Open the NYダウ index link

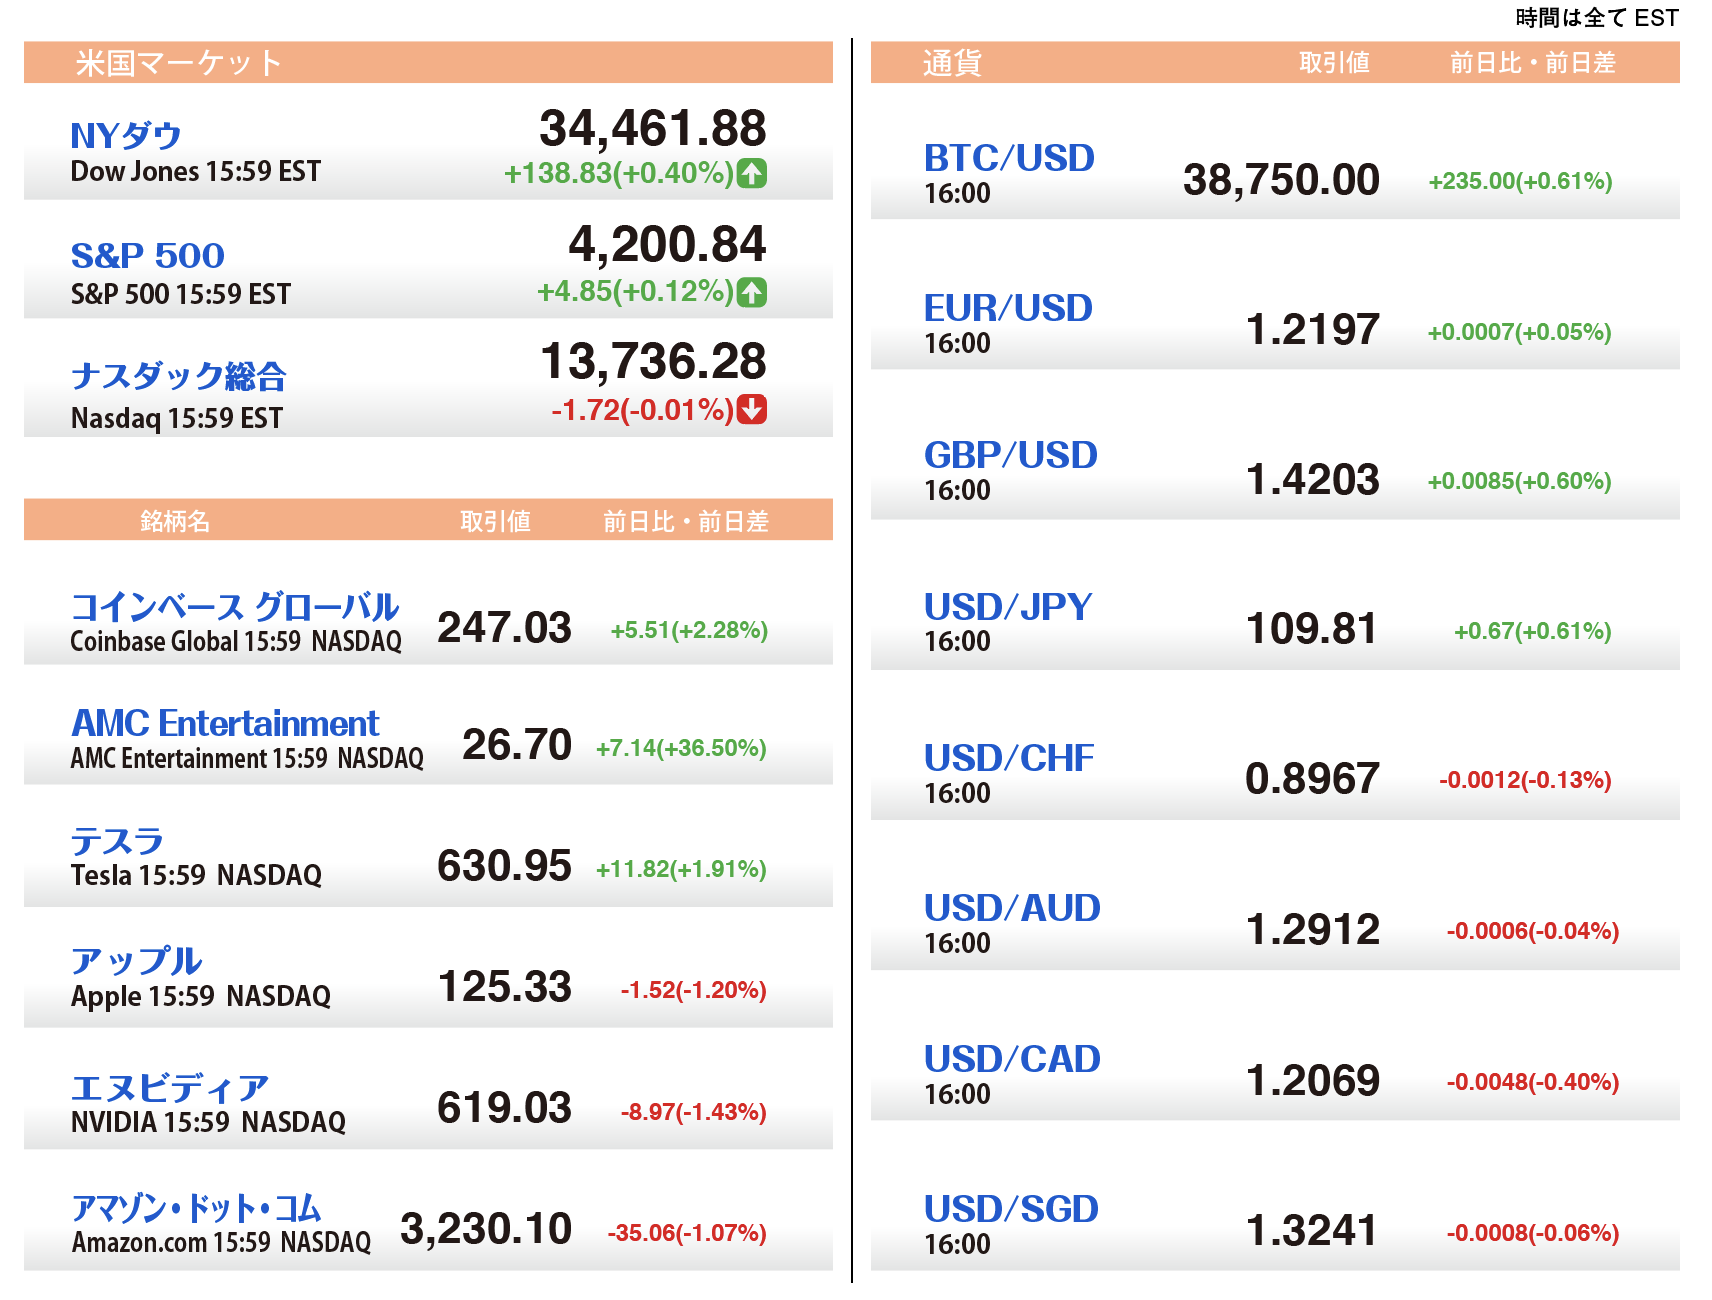[x=126, y=136]
